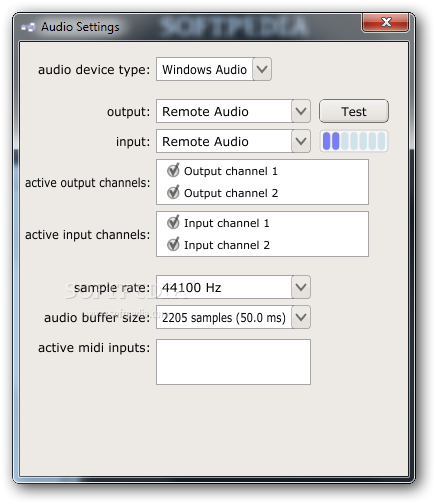Click the 'active input channels:' label
The width and height of the screenshot is (436, 504).
88,235
